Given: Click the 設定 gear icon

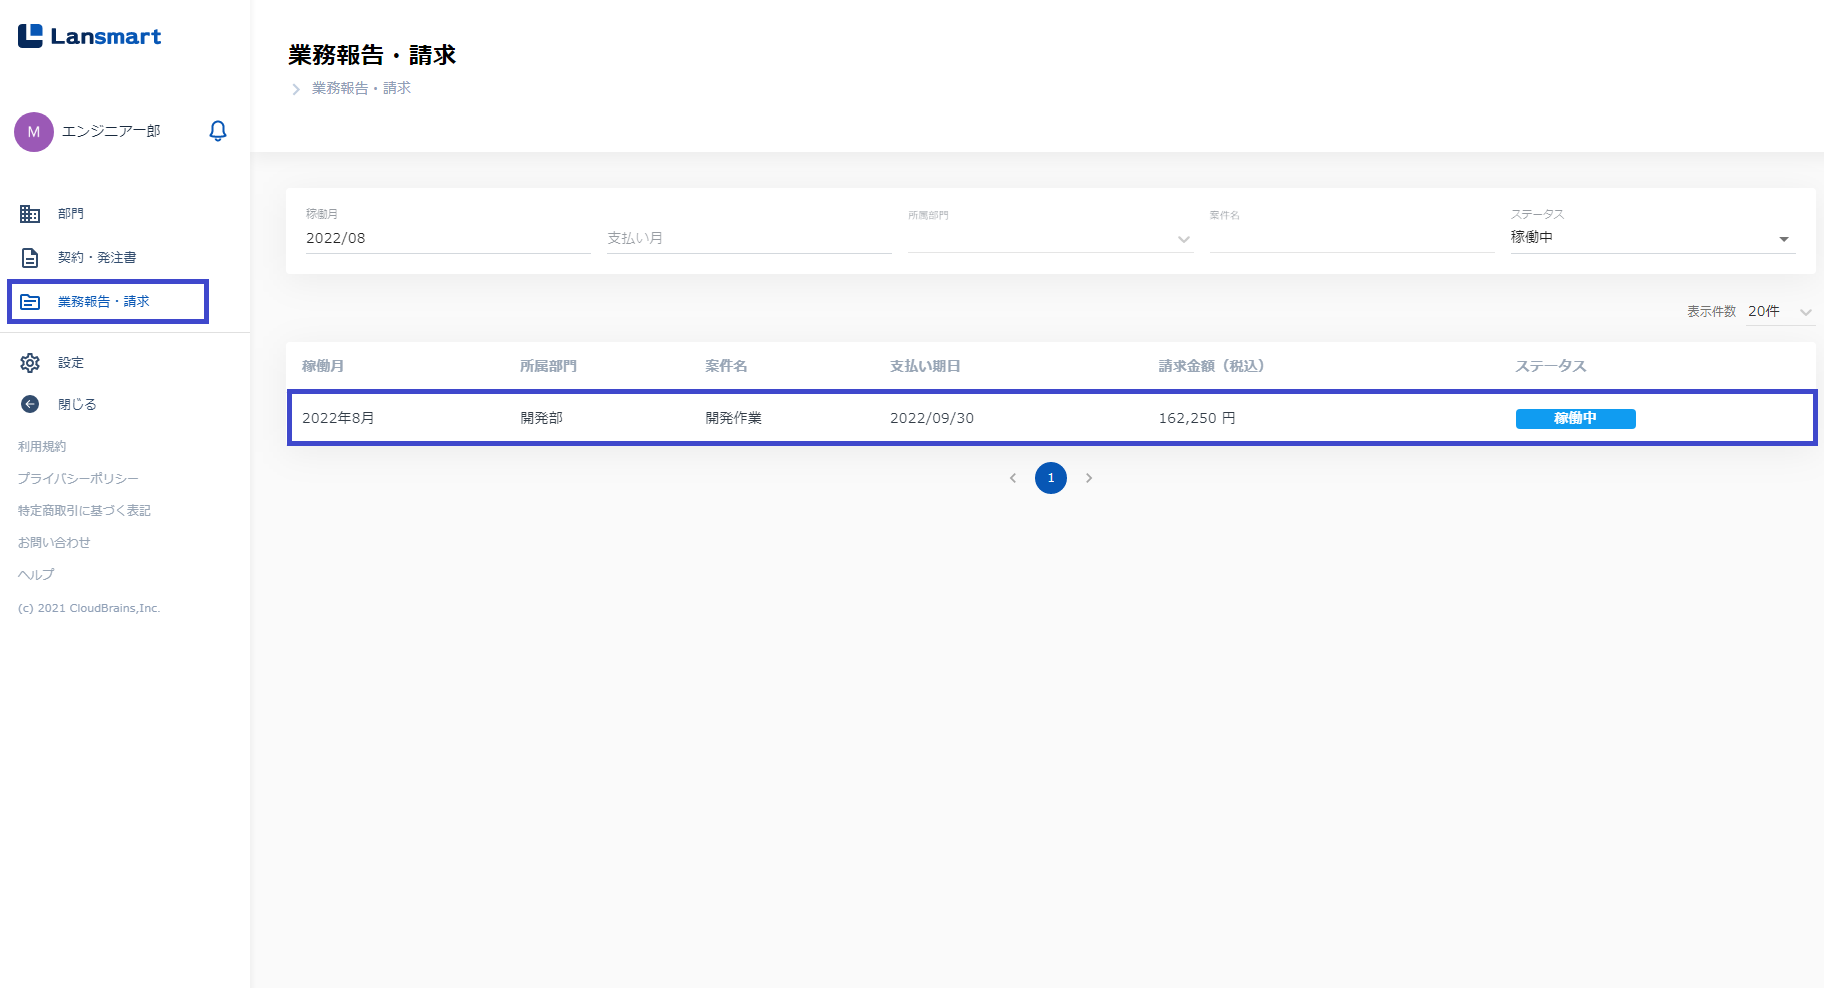Looking at the screenshot, I should (30, 363).
